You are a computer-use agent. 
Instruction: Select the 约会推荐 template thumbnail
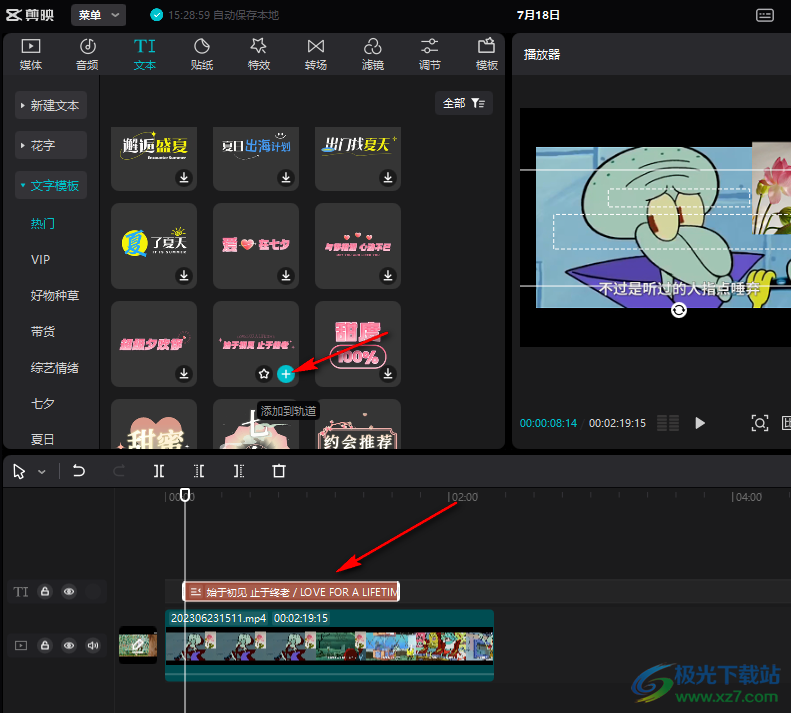(358, 424)
